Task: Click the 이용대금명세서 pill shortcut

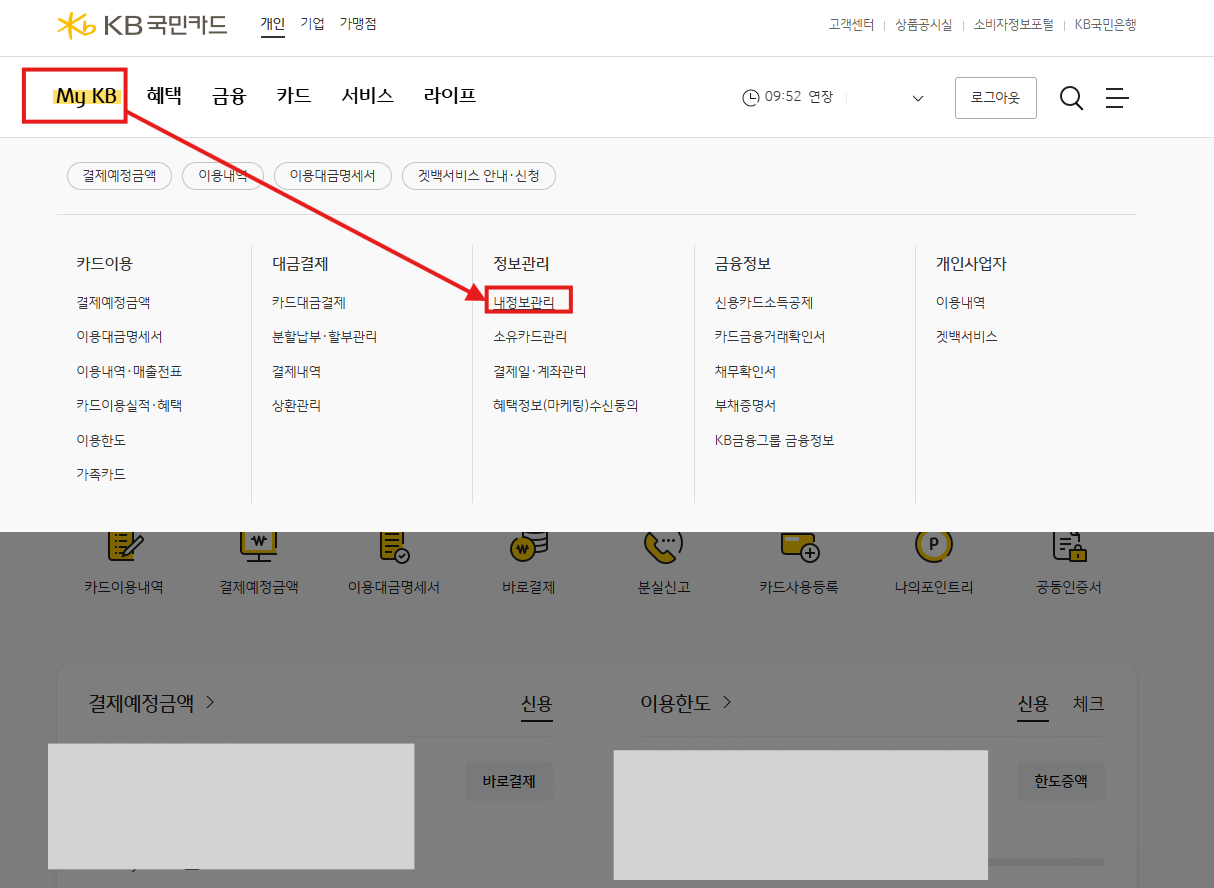Action: click(333, 176)
